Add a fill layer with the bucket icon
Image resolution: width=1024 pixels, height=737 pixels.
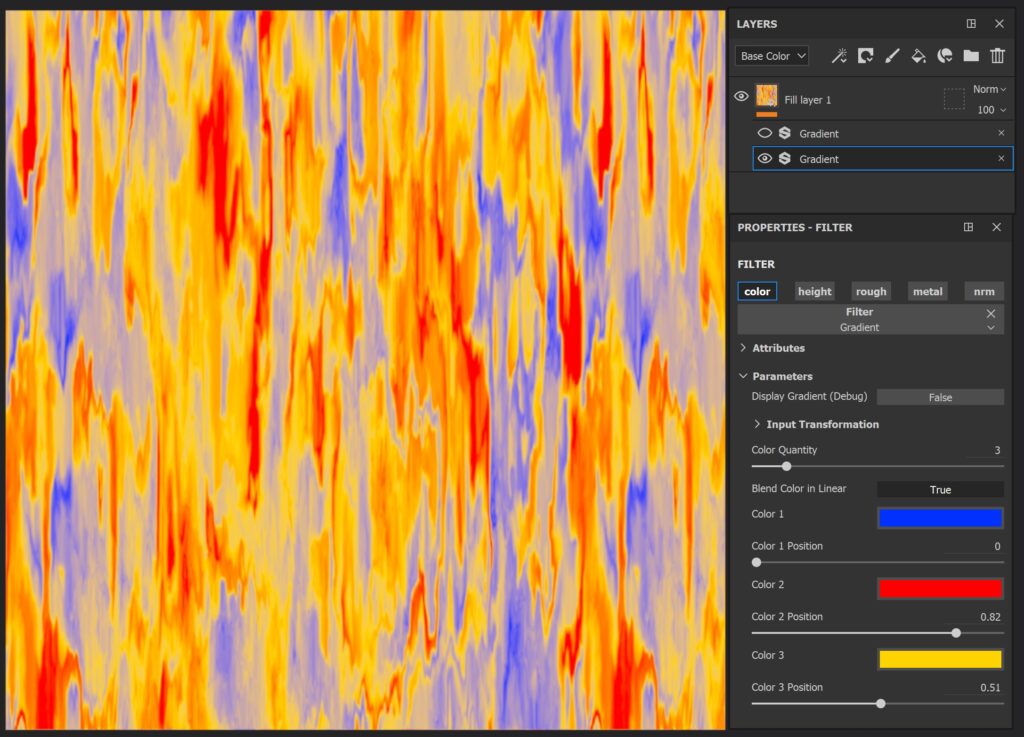tap(918, 56)
